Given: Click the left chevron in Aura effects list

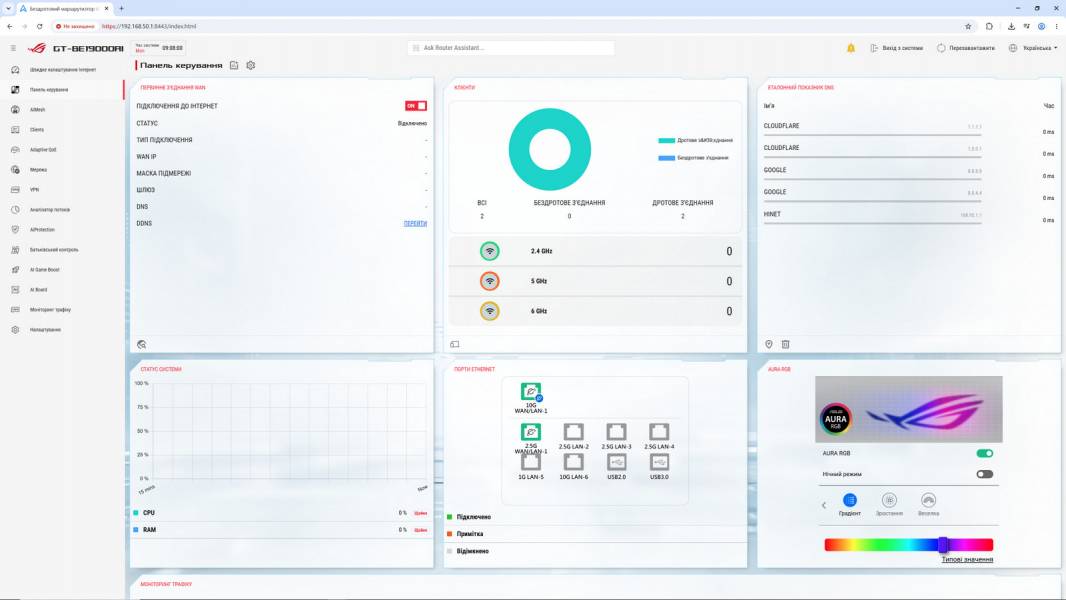Looking at the screenshot, I should (824, 505).
